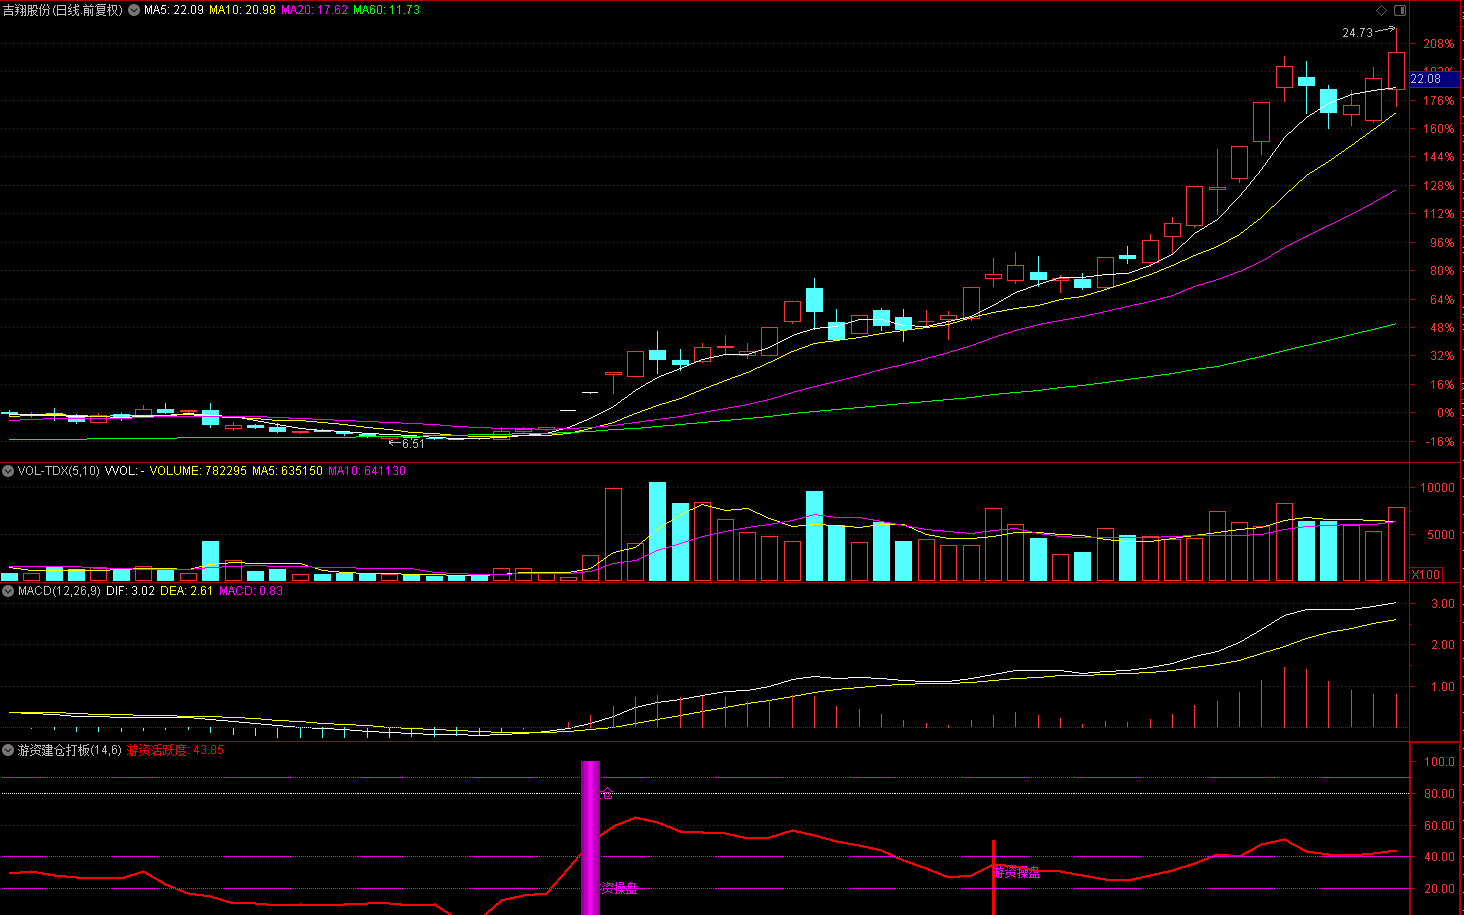
Task: Click the 游资活跃度 43.85 label
Action: tap(175, 750)
